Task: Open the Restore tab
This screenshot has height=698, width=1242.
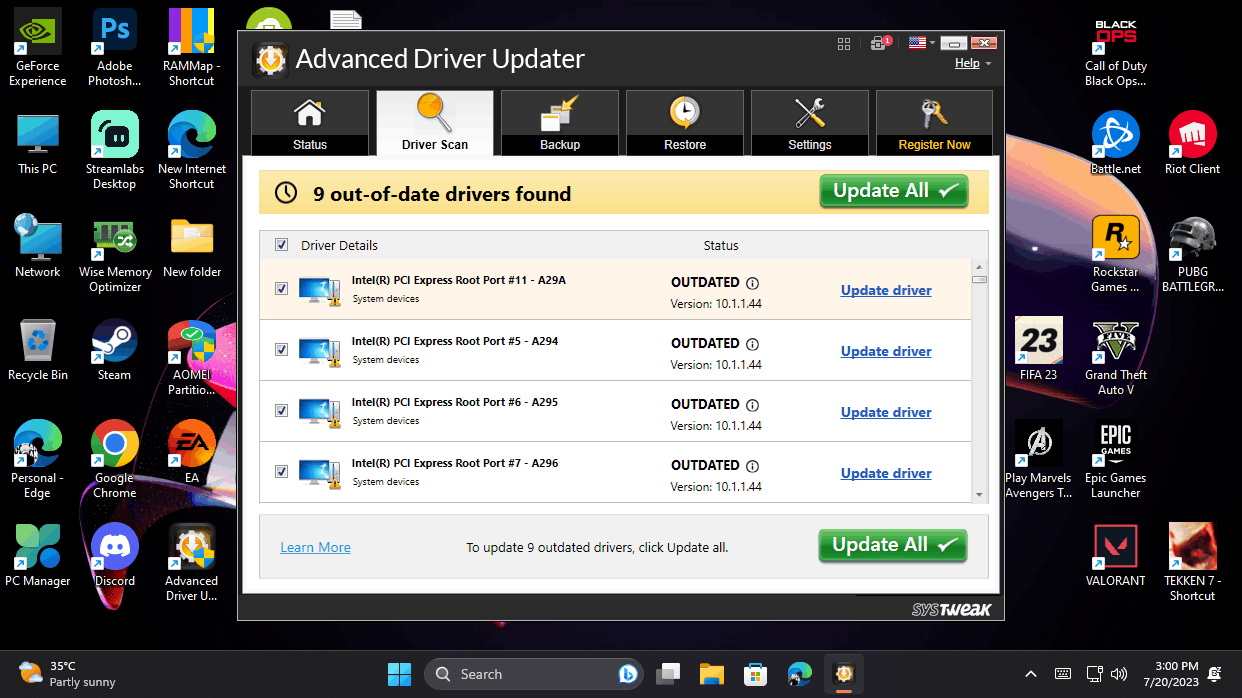Action: tap(685, 122)
